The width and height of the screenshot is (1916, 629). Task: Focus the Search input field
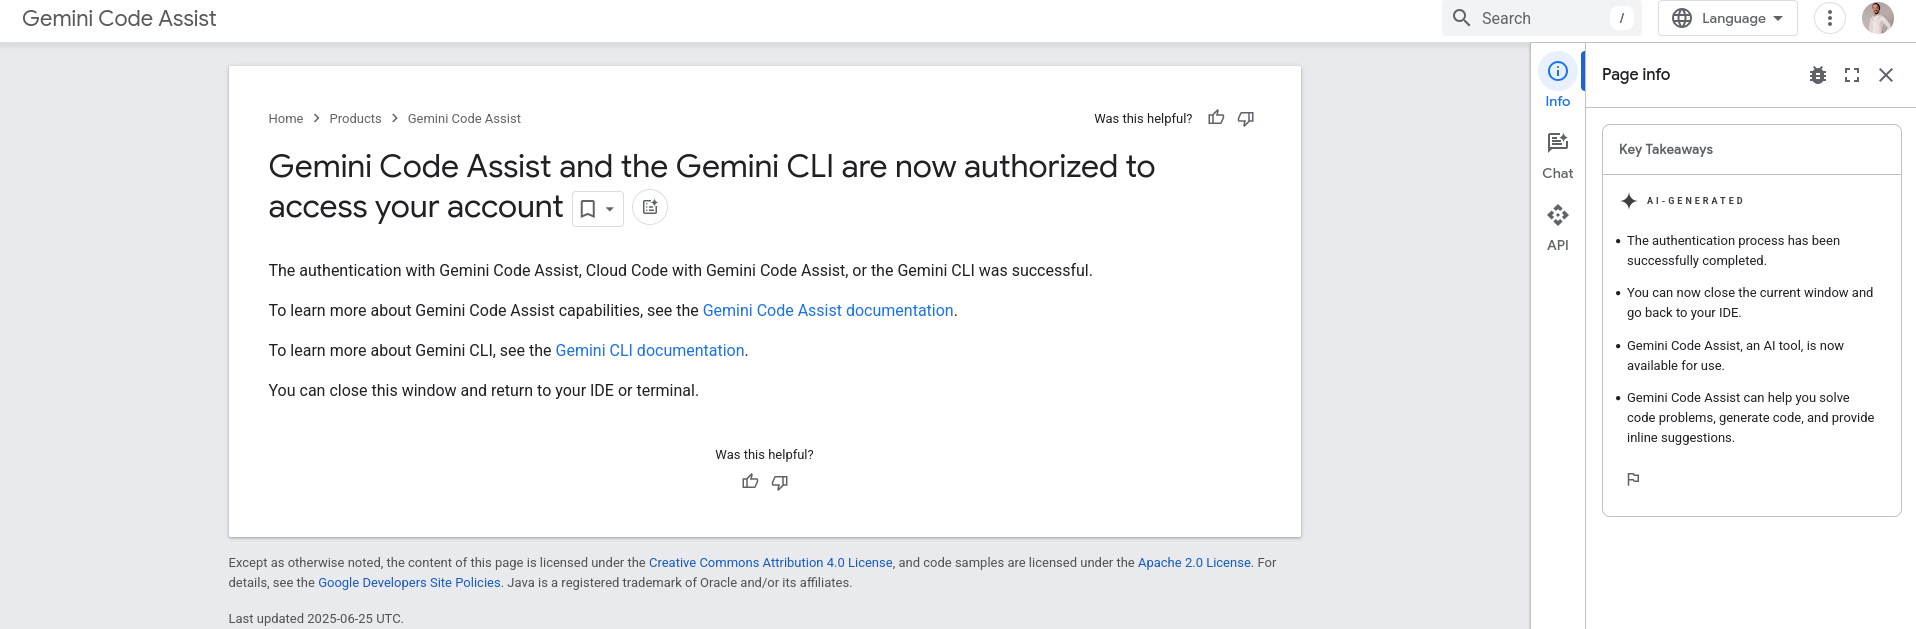[1541, 18]
